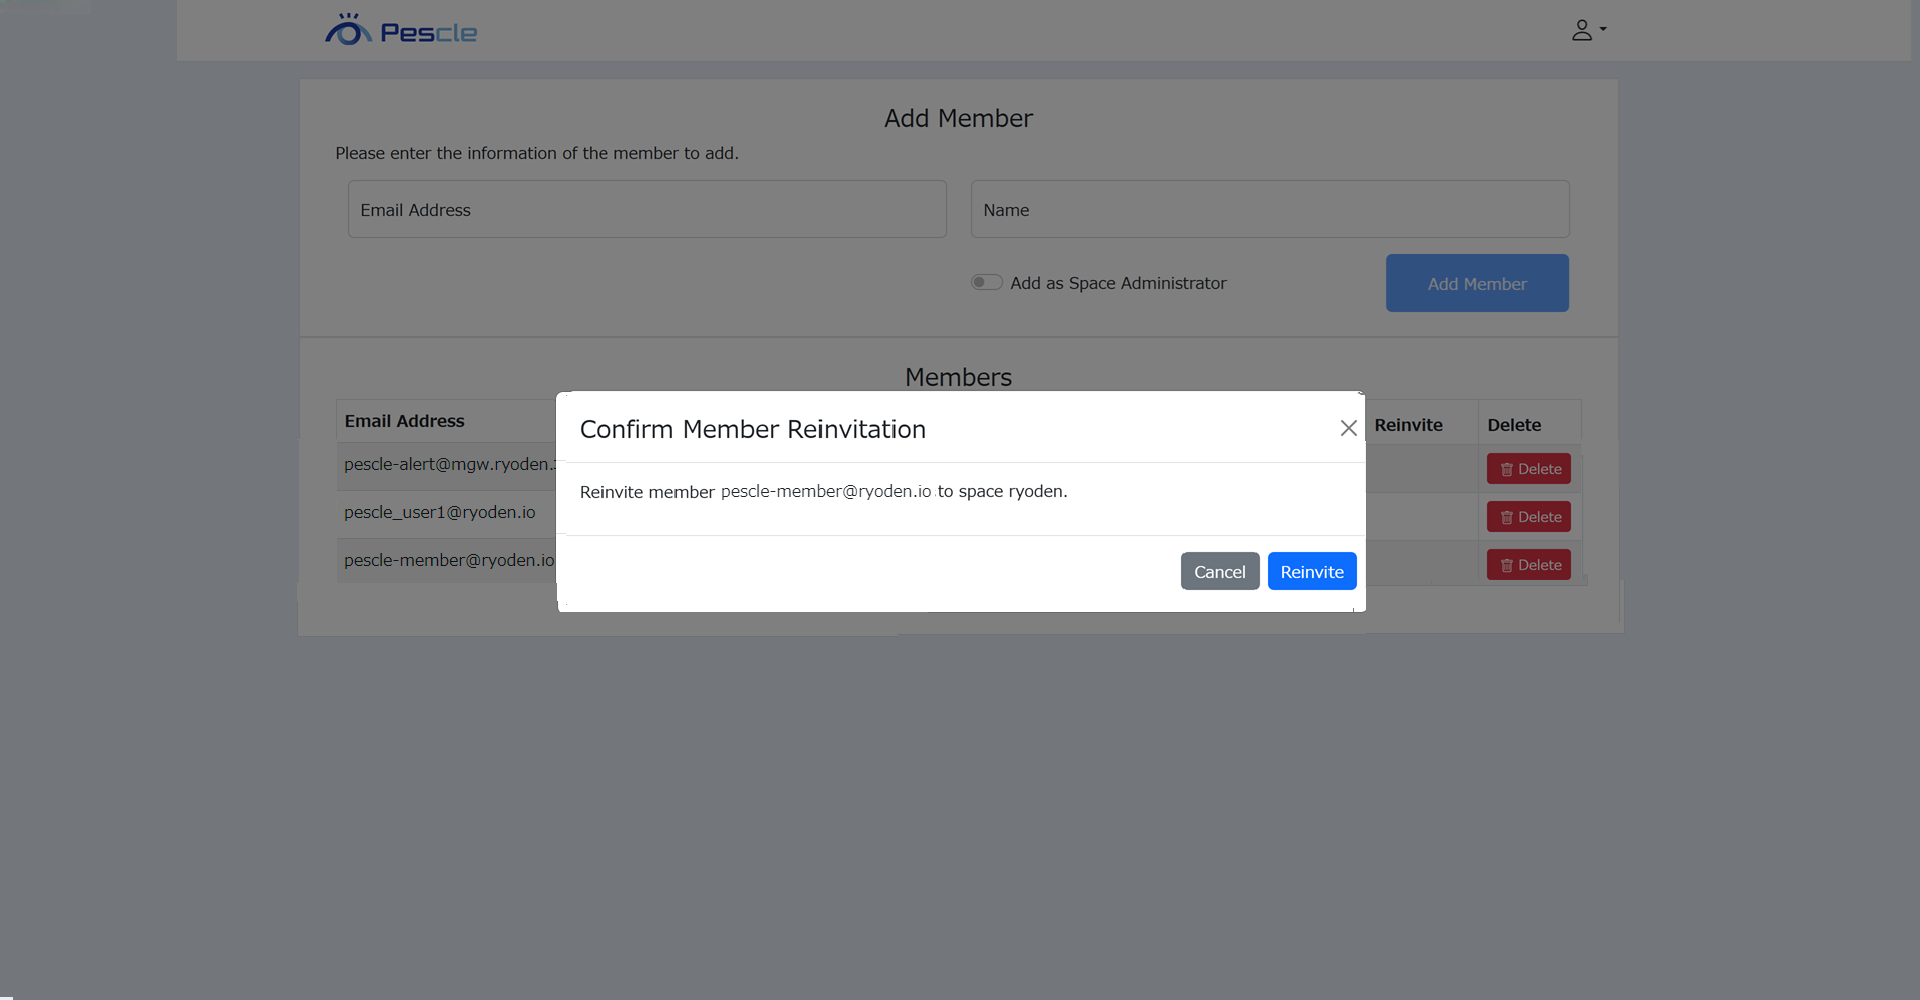Close the Confirm Member Reinvitation dialog
The height and width of the screenshot is (1000, 1920).
(x=1348, y=428)
